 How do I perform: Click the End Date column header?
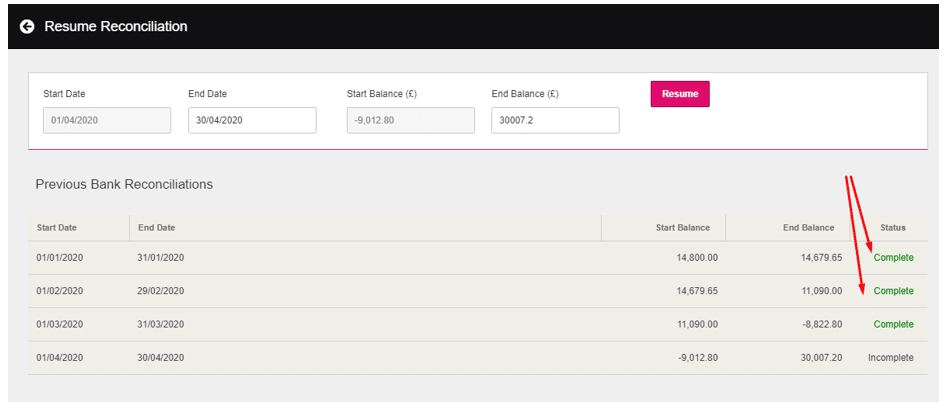point(156,228)
